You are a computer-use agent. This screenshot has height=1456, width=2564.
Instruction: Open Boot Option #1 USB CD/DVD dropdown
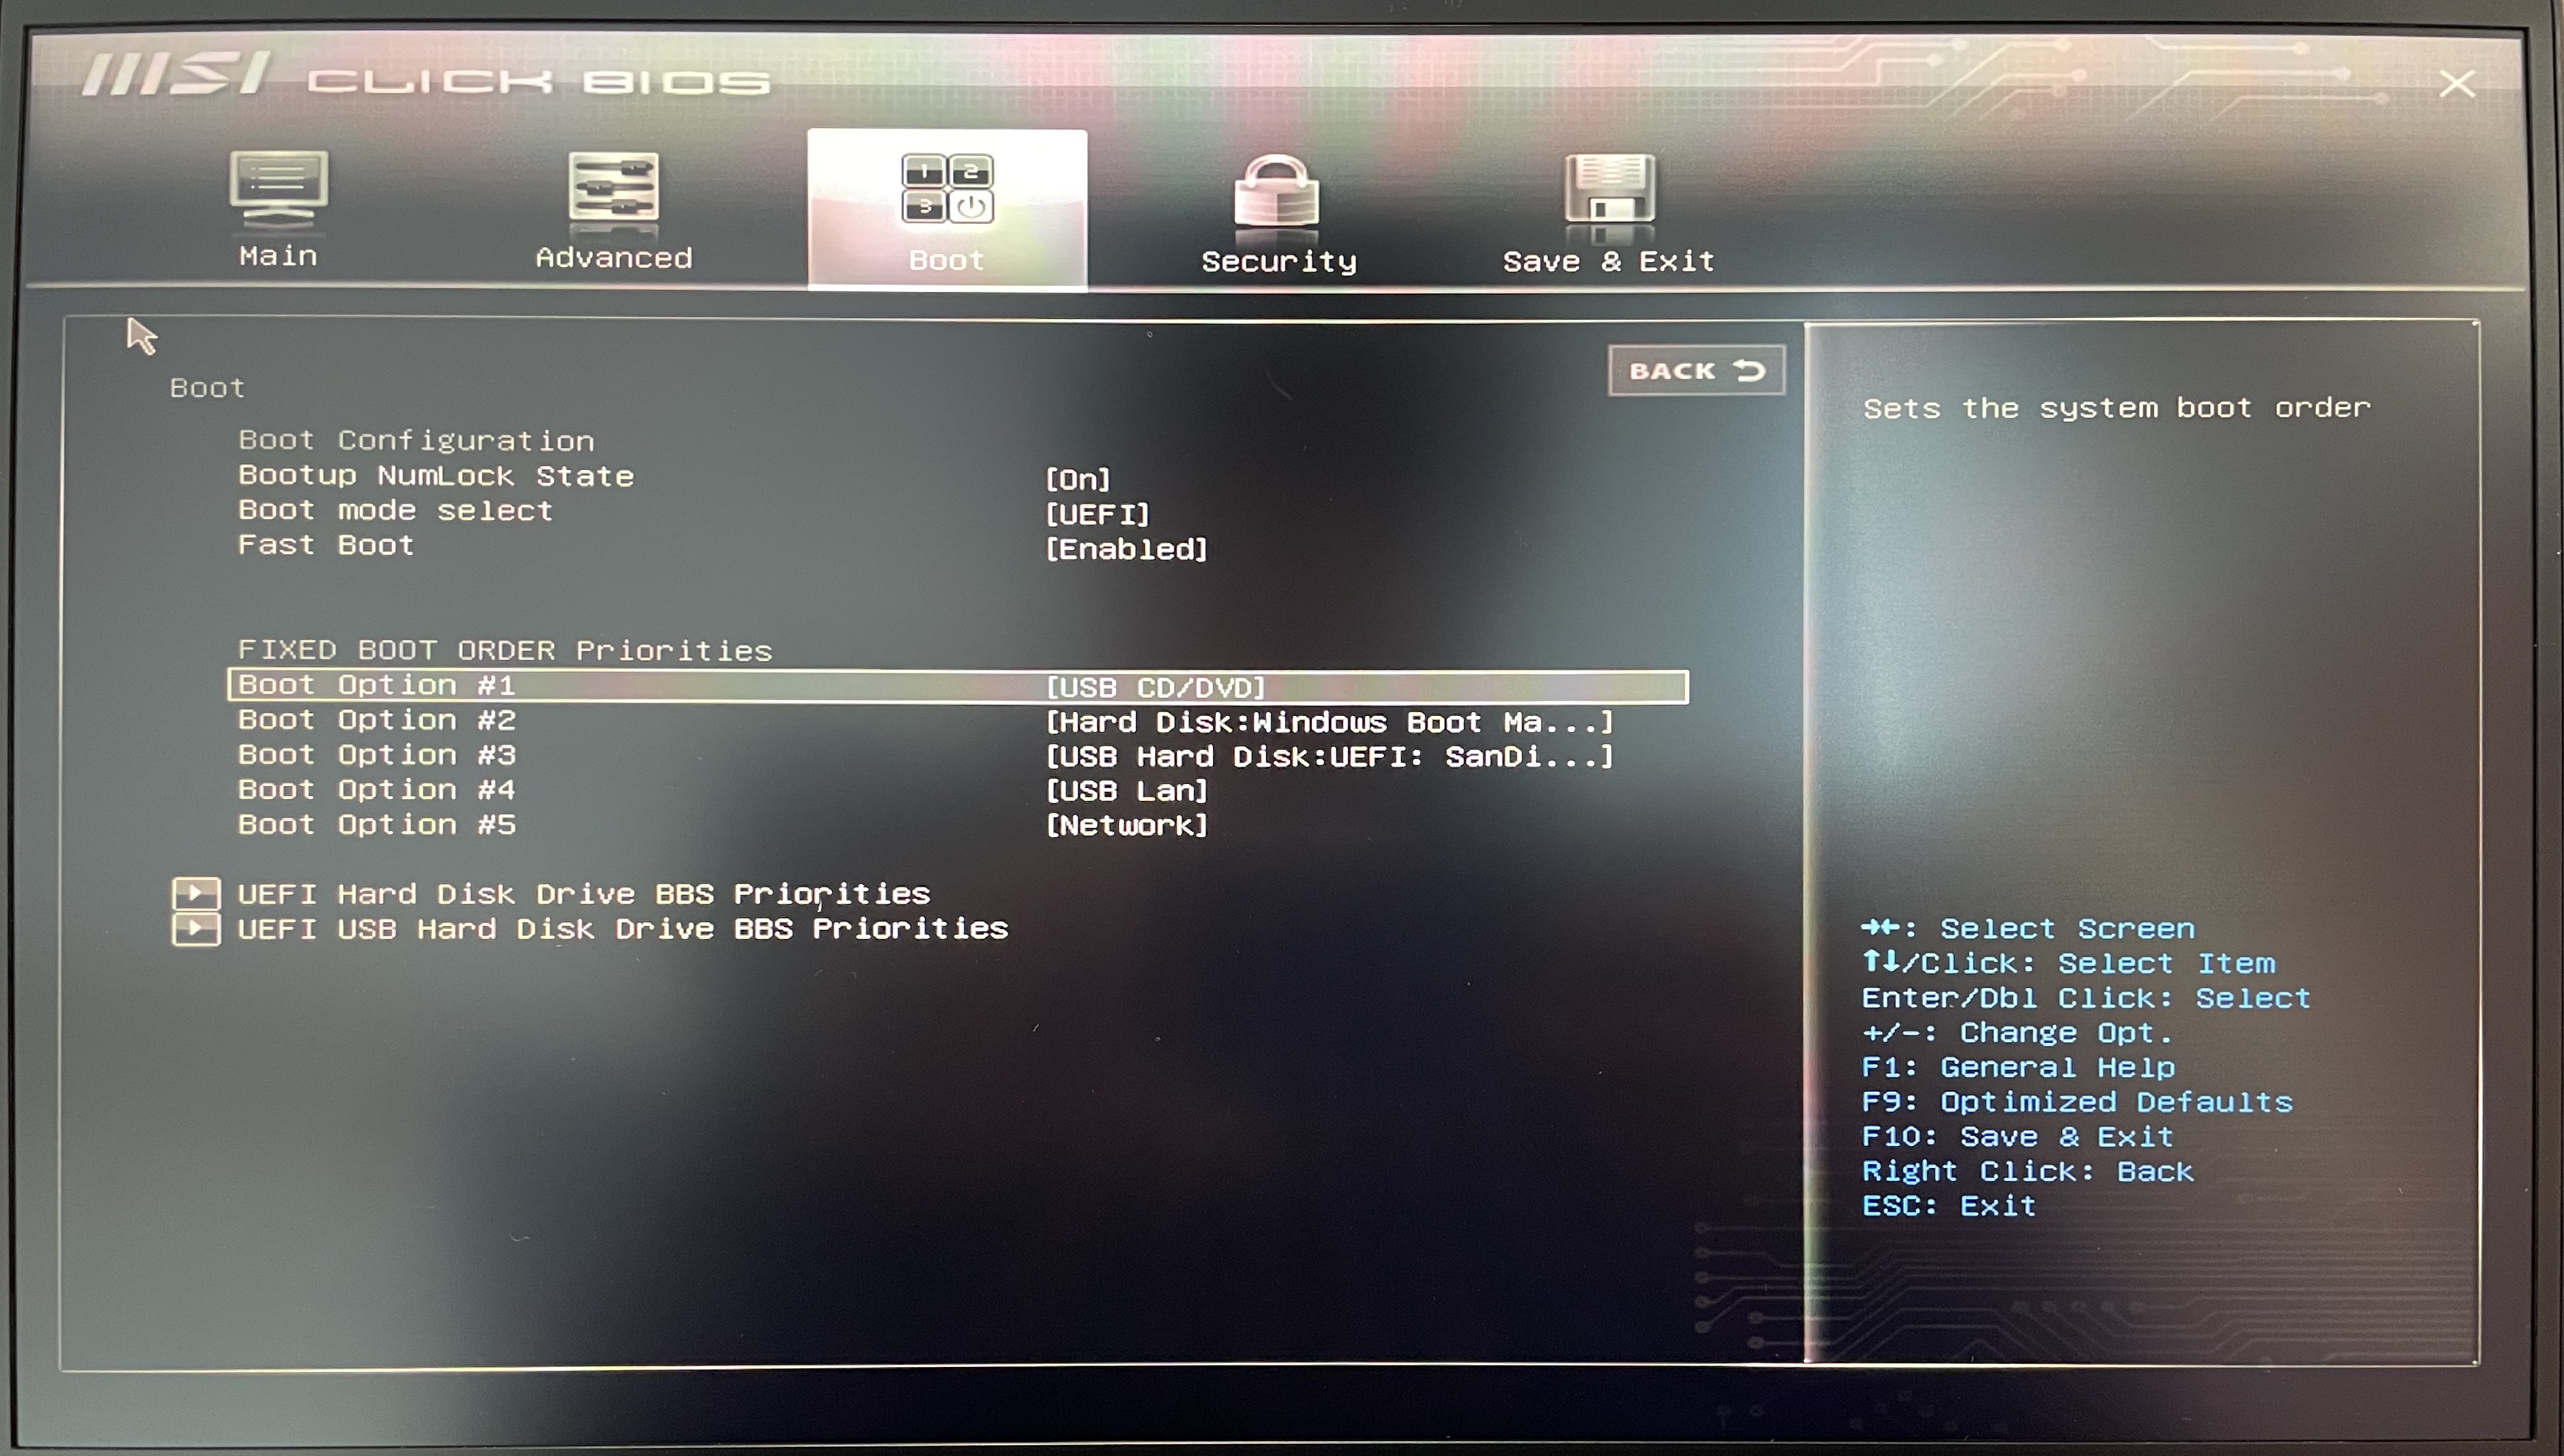pos(1156,688)
